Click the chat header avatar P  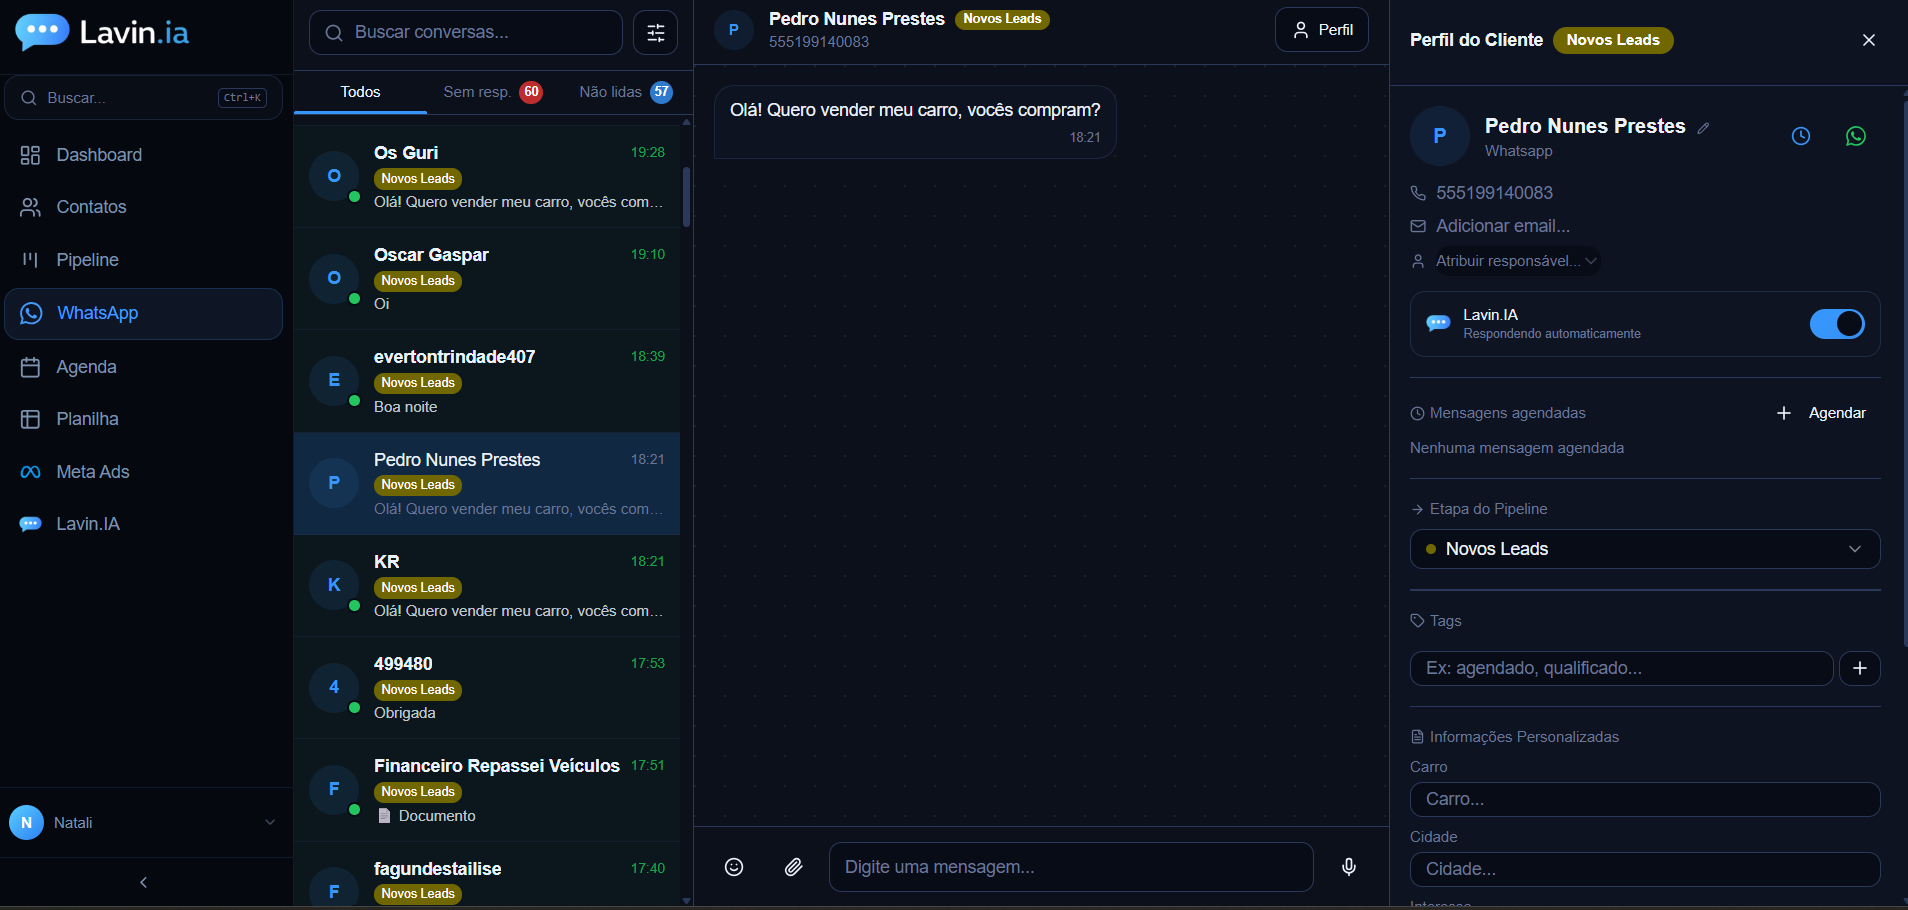pyautogui.click(x=734, y=30)
